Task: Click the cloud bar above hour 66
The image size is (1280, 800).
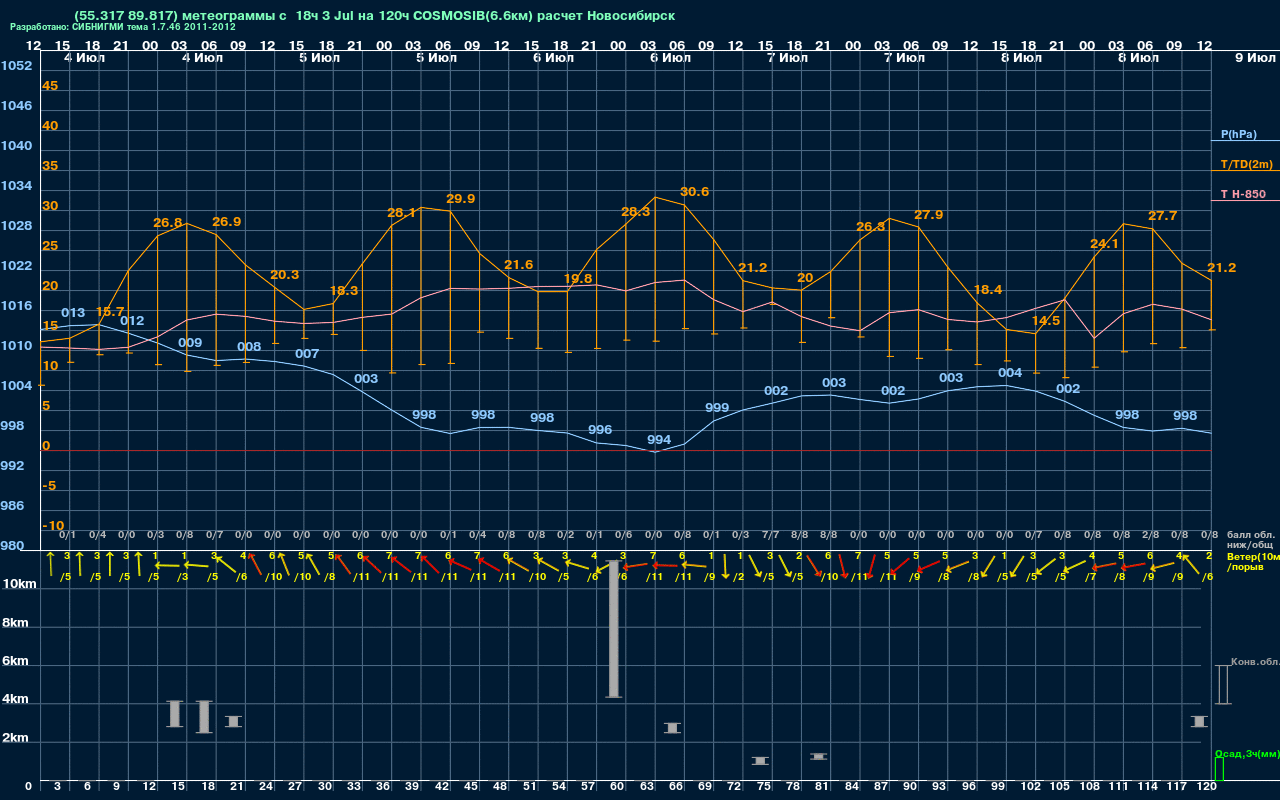Action: click(672, 727)
